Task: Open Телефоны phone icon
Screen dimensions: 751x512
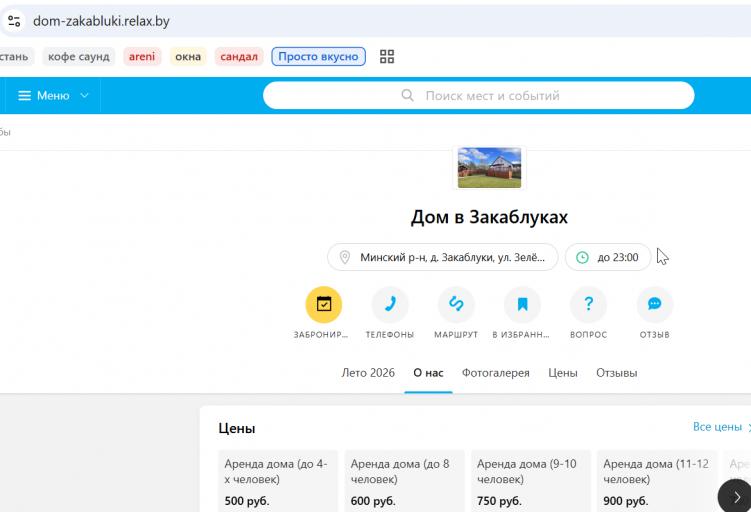Action: pos(390,304)
